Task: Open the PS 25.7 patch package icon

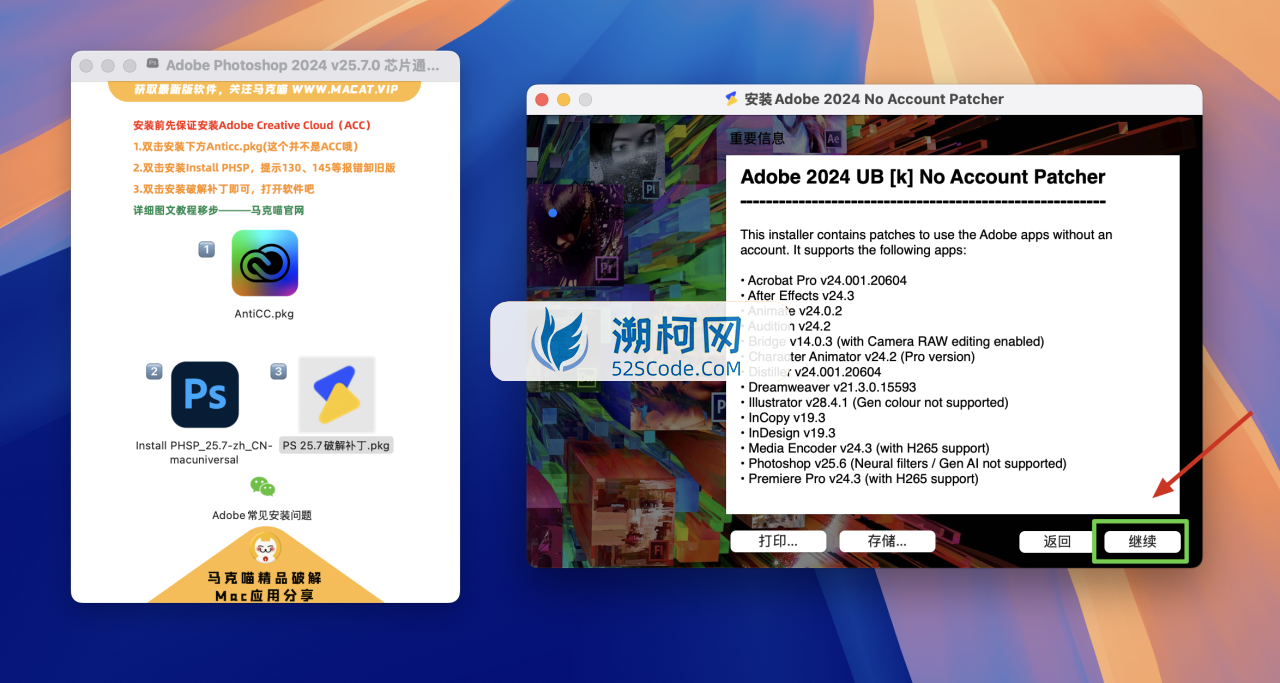Action: click(336, 394)
